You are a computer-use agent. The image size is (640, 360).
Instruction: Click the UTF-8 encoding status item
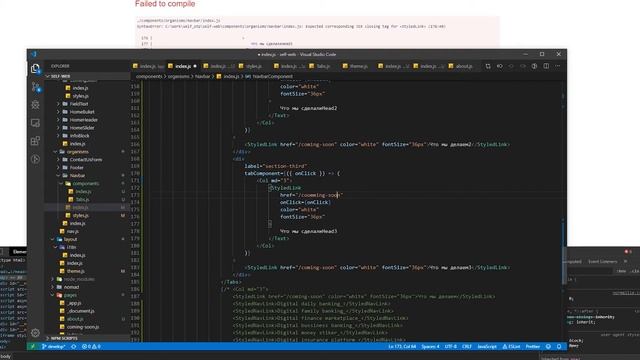(451, 347)
